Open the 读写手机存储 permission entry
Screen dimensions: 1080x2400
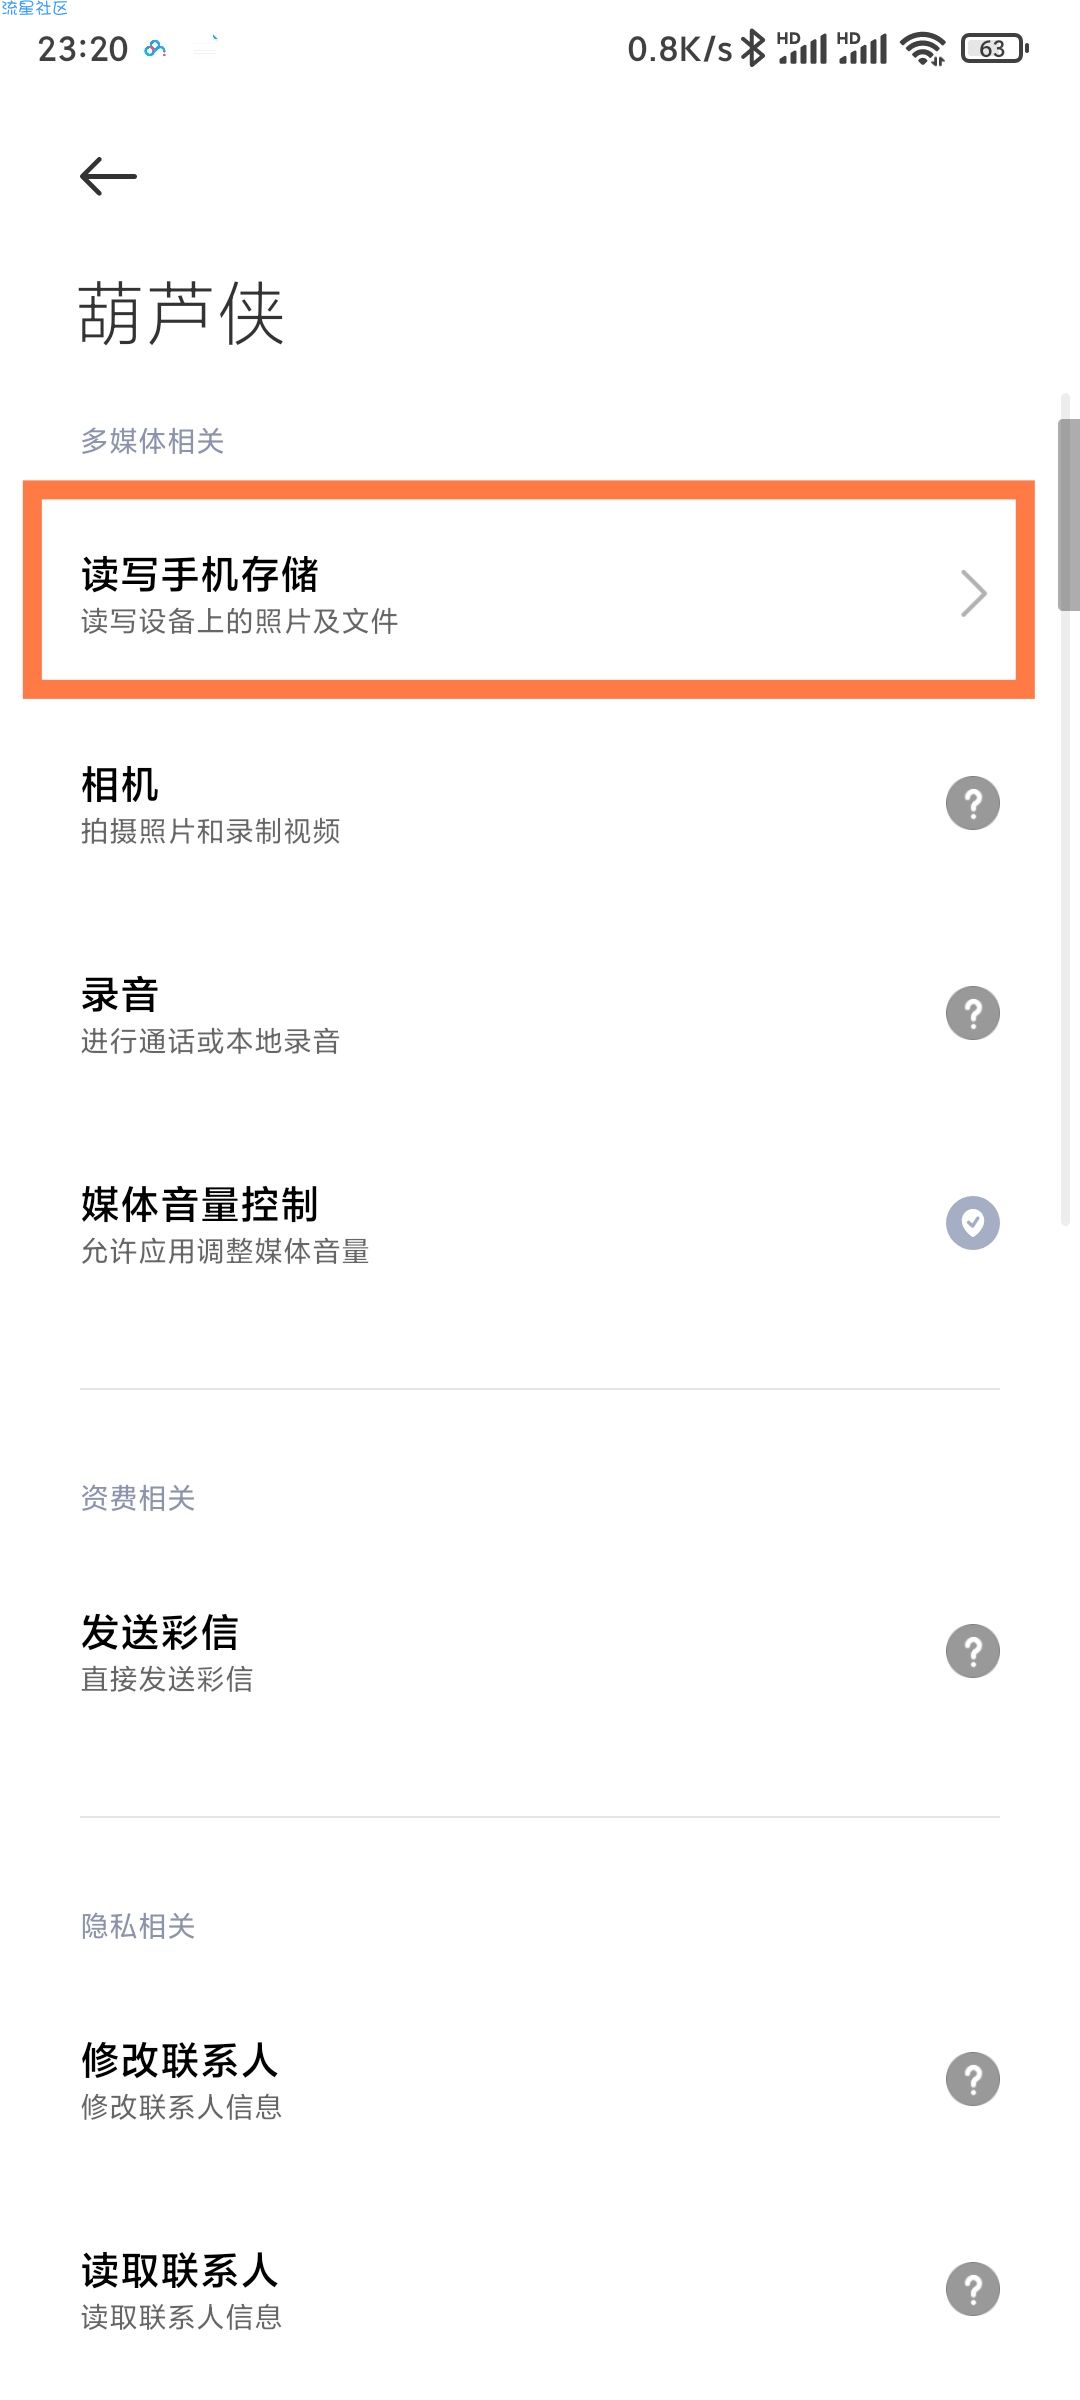529,590
